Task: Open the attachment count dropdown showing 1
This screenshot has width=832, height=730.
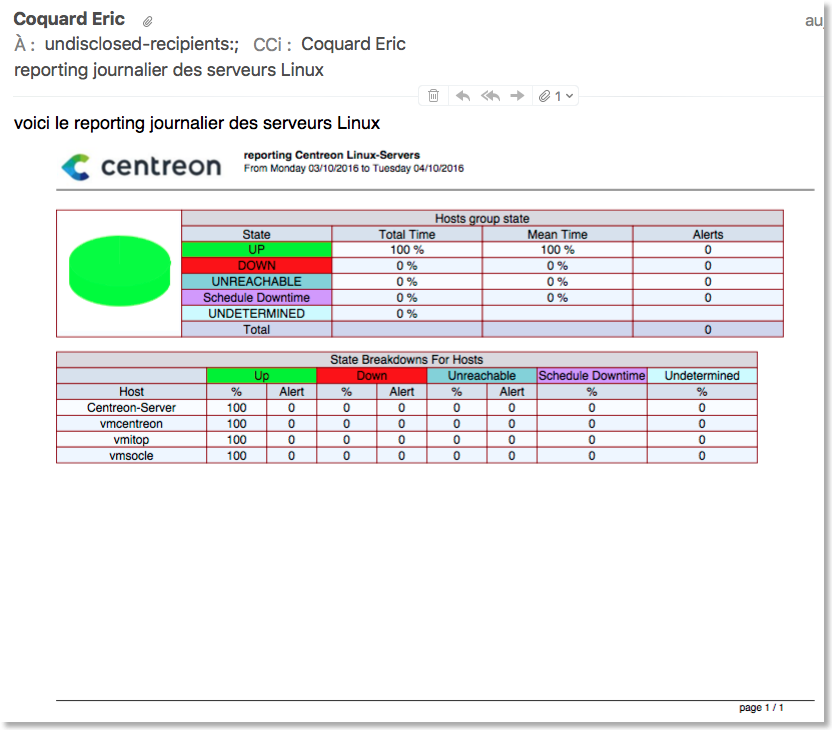Action: pyautogui.click(x=558, y=95)
